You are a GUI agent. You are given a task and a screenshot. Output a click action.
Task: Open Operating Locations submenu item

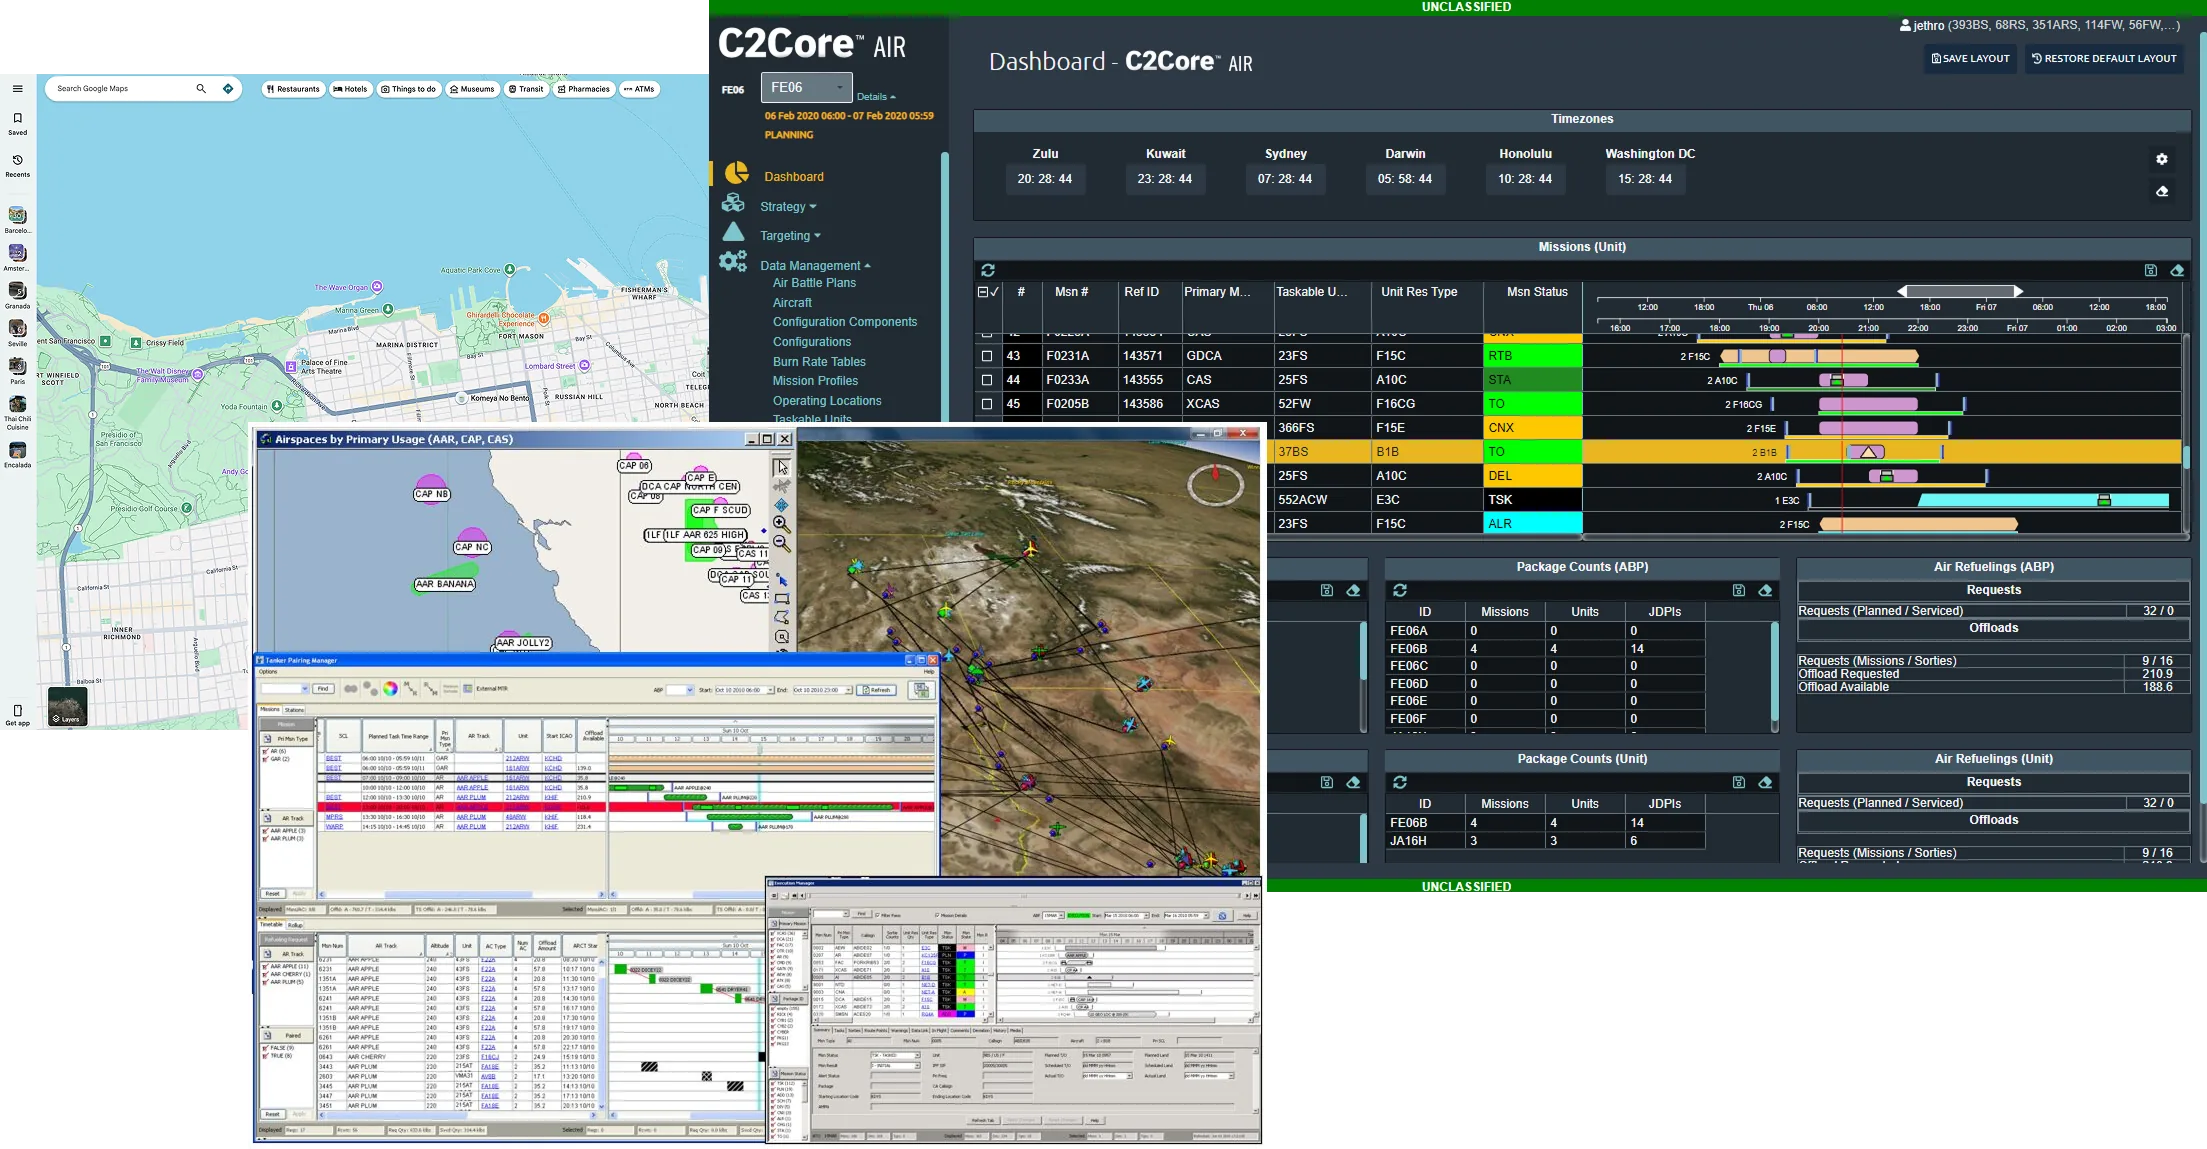827,401
